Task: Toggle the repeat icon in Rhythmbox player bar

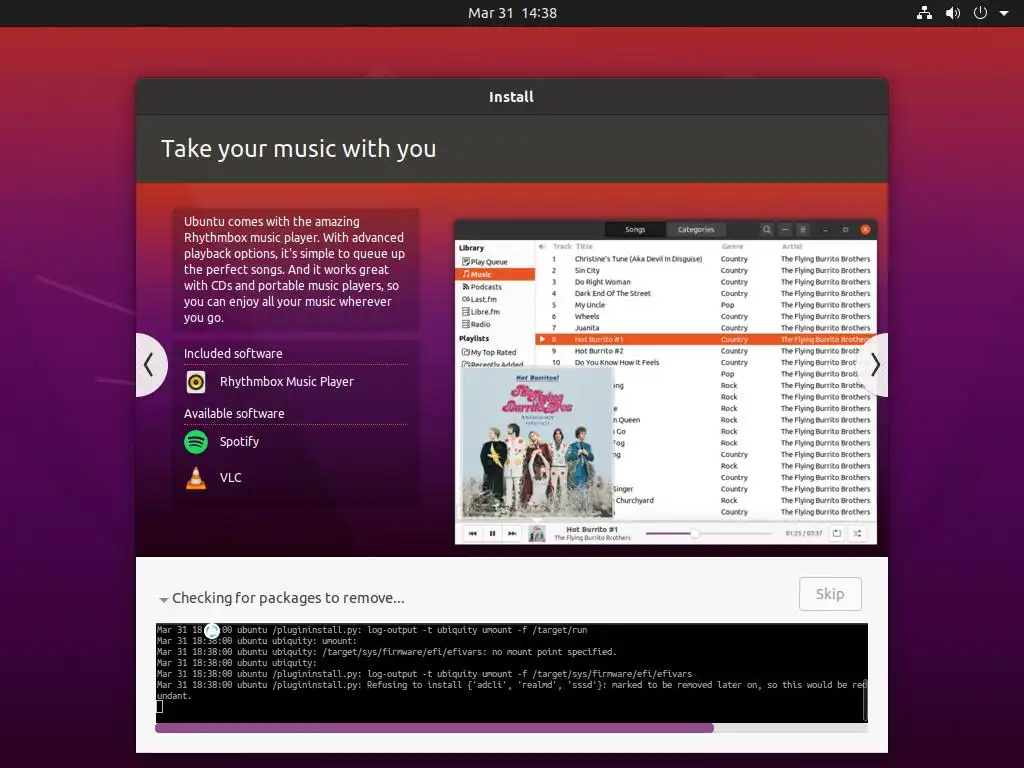Action: (x=837, y=534)
